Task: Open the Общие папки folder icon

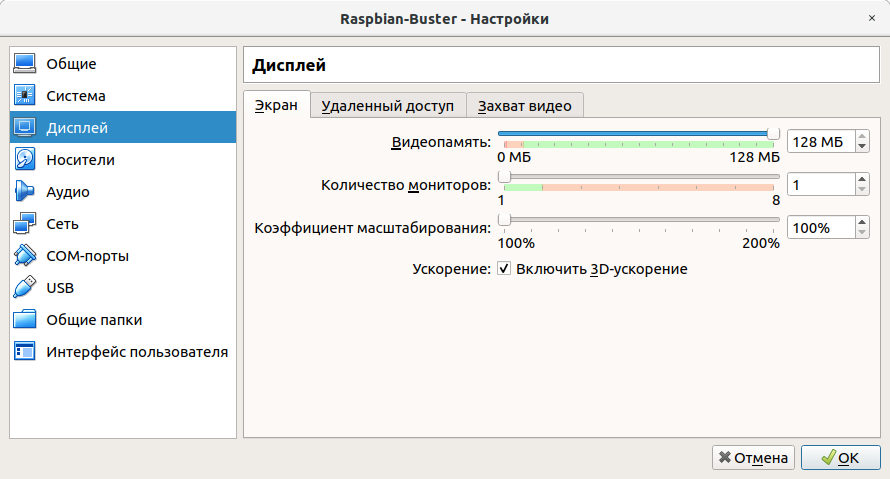Action: (24, 320)
